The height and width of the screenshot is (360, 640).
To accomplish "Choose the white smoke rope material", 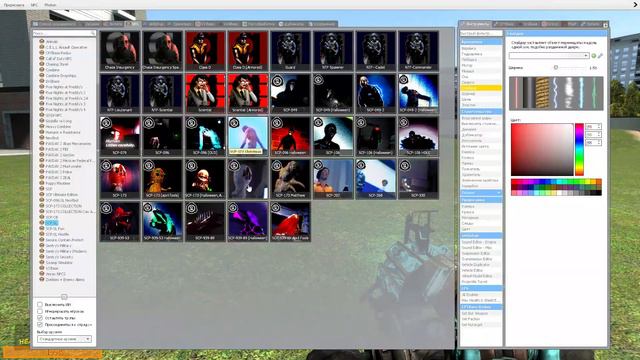I will [x=568, y=93].
